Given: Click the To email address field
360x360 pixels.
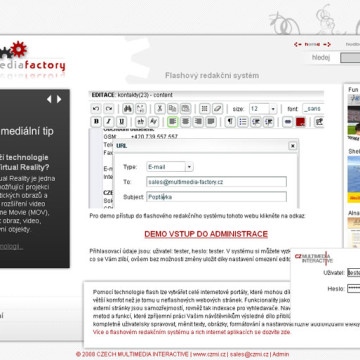Looking at the screenshot, I should coord(216,182).
